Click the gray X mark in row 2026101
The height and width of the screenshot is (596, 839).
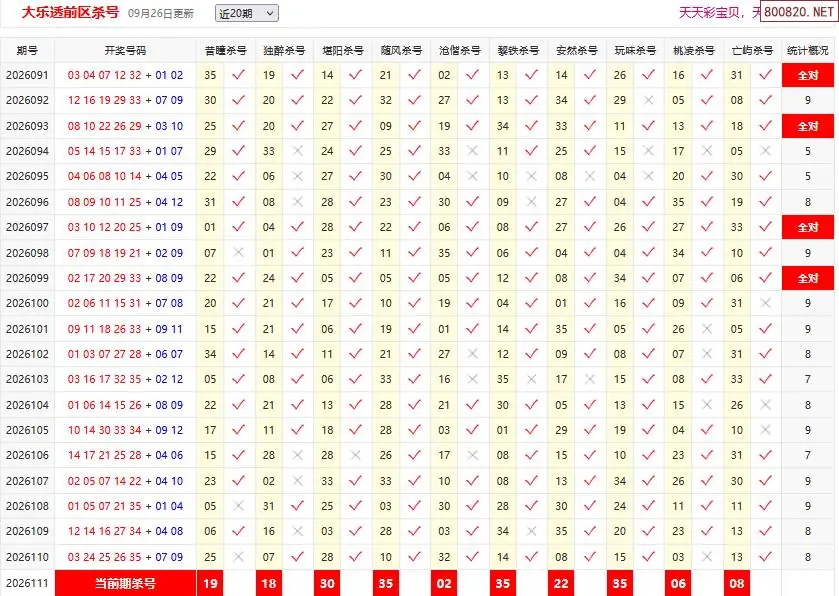(707, 328)
